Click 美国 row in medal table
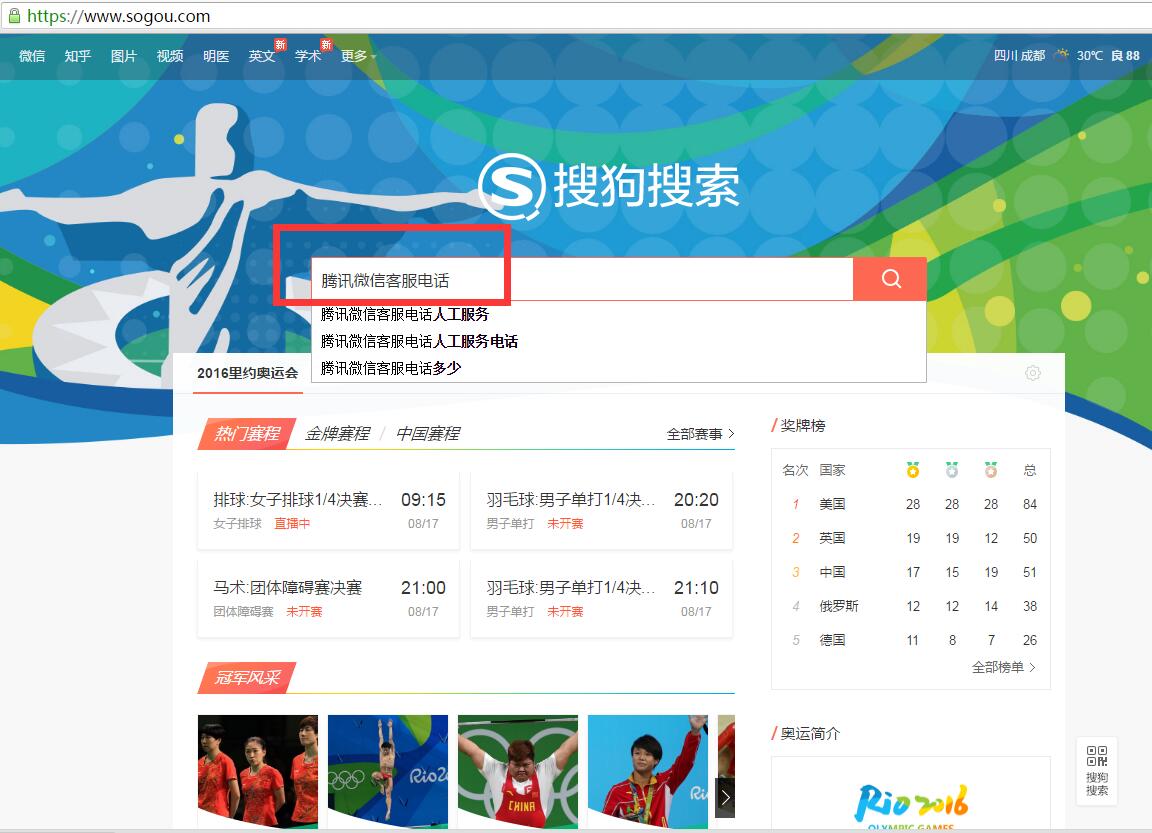1152x833 pixels. [x=911, y=504]
